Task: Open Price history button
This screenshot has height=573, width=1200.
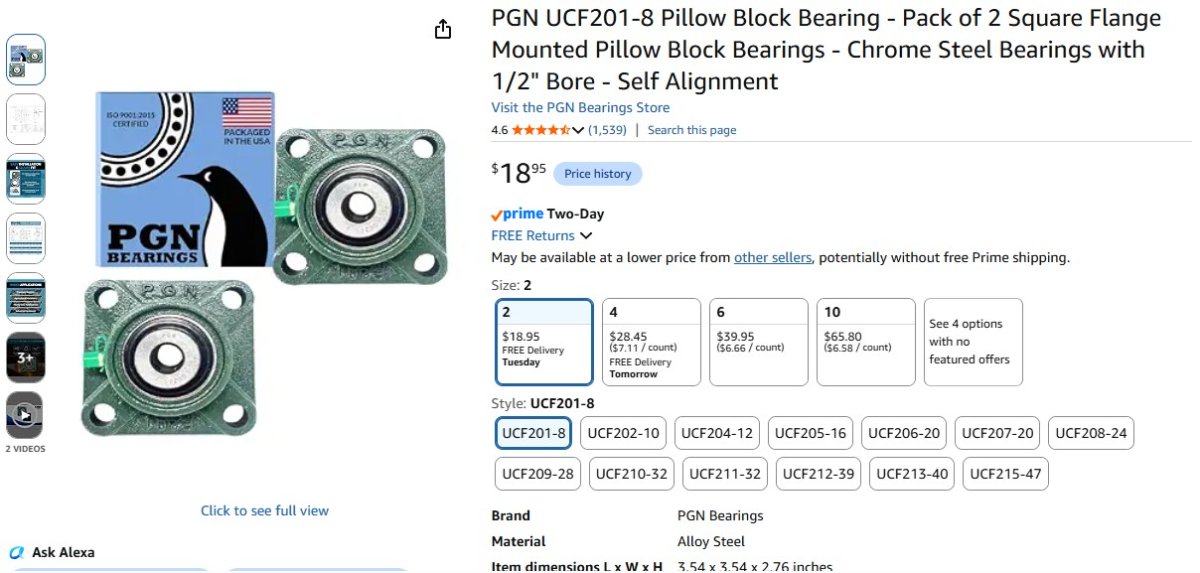Action: (598, 174)
